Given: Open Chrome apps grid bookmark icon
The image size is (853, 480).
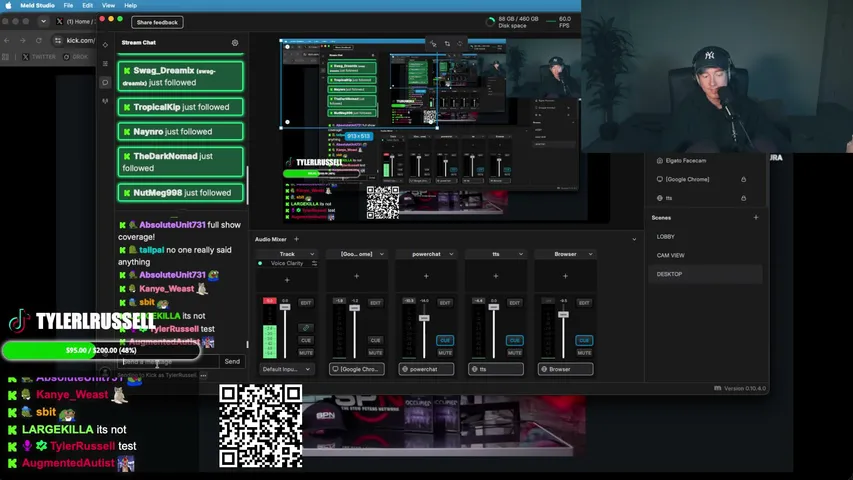Looking at the screenshot, I should pos(5,57).
